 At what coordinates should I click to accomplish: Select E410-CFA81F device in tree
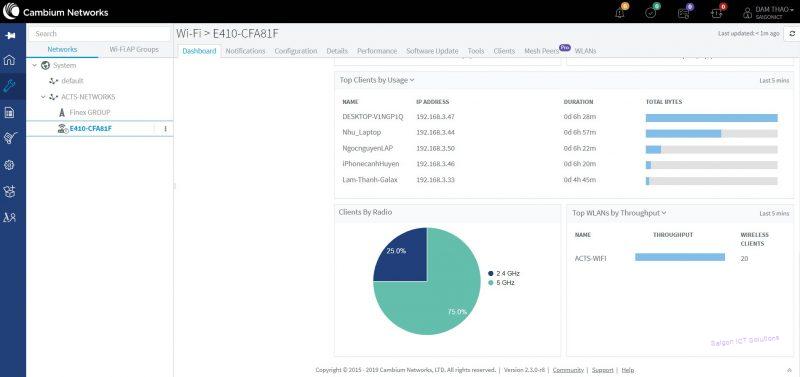click(x=91, y=129)
